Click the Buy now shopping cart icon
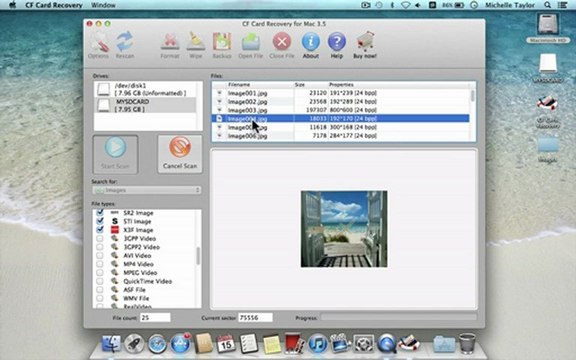Screen dimensions: 576x360 tap(365, 45)
